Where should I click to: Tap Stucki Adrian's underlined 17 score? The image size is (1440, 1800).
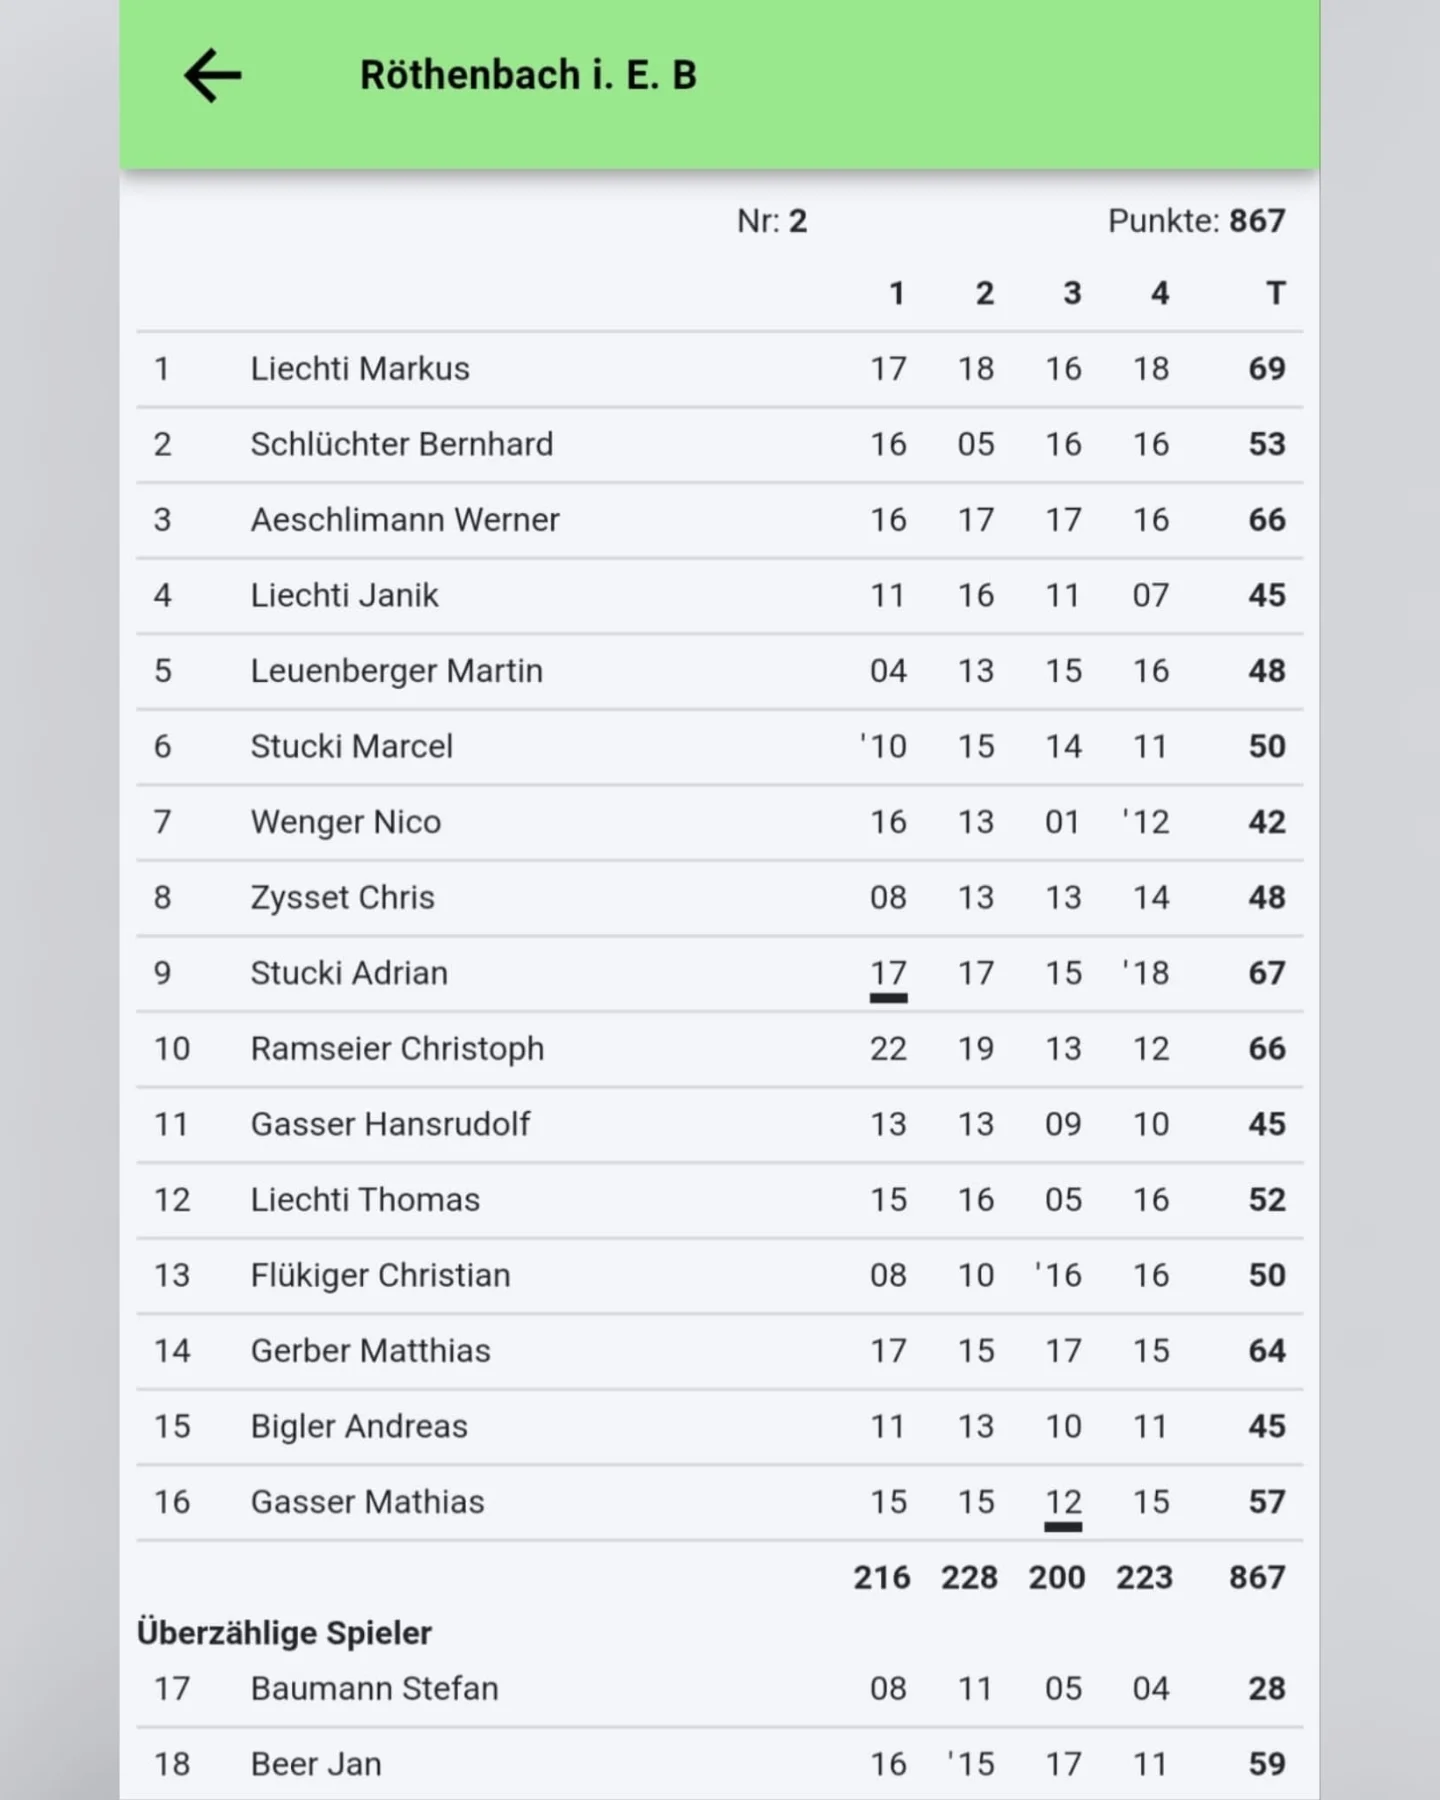(888, 974)
